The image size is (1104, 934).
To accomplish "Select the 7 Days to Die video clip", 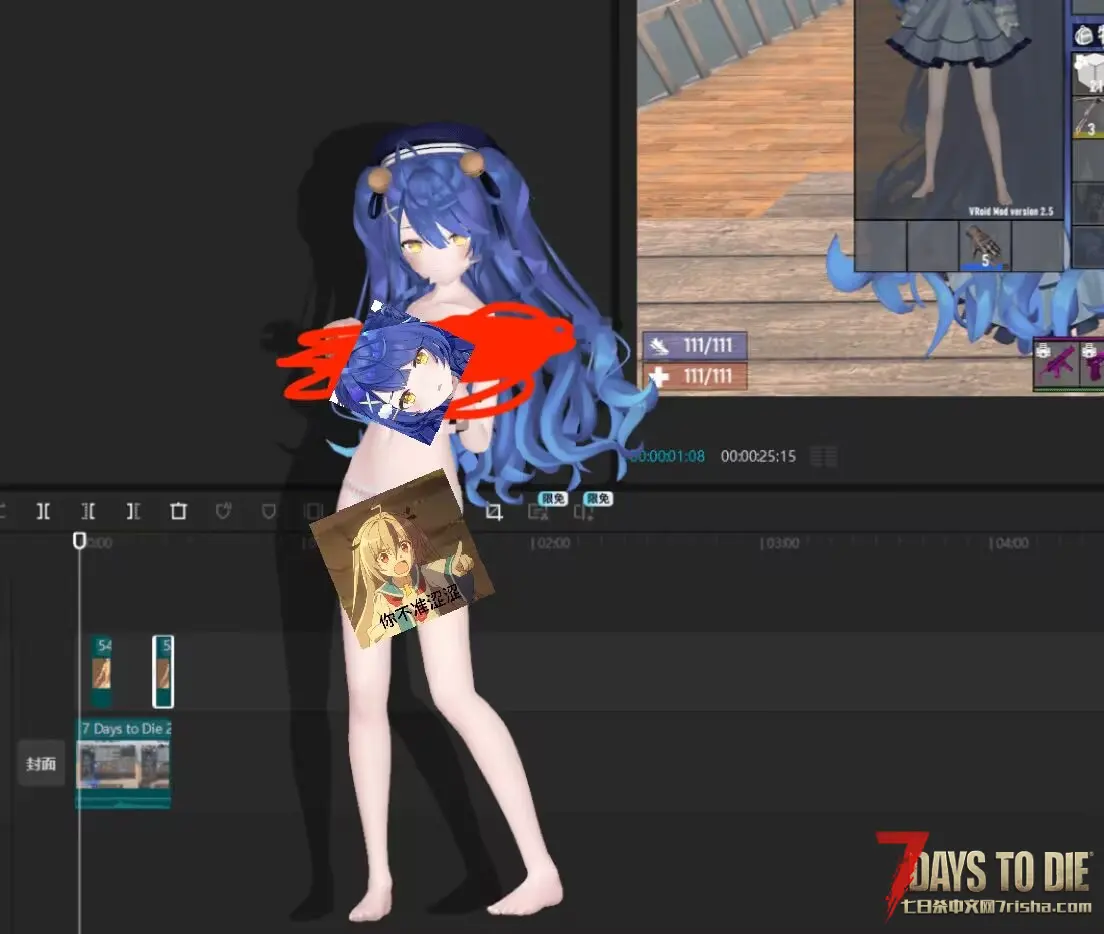I will [124, 762].
